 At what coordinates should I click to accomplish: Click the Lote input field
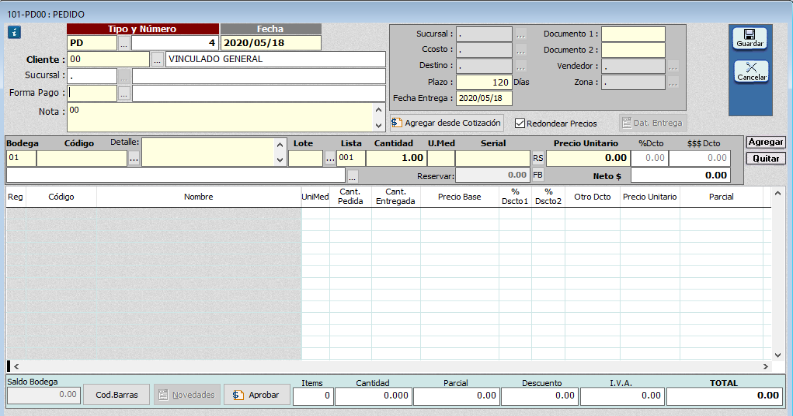(305, 158)
